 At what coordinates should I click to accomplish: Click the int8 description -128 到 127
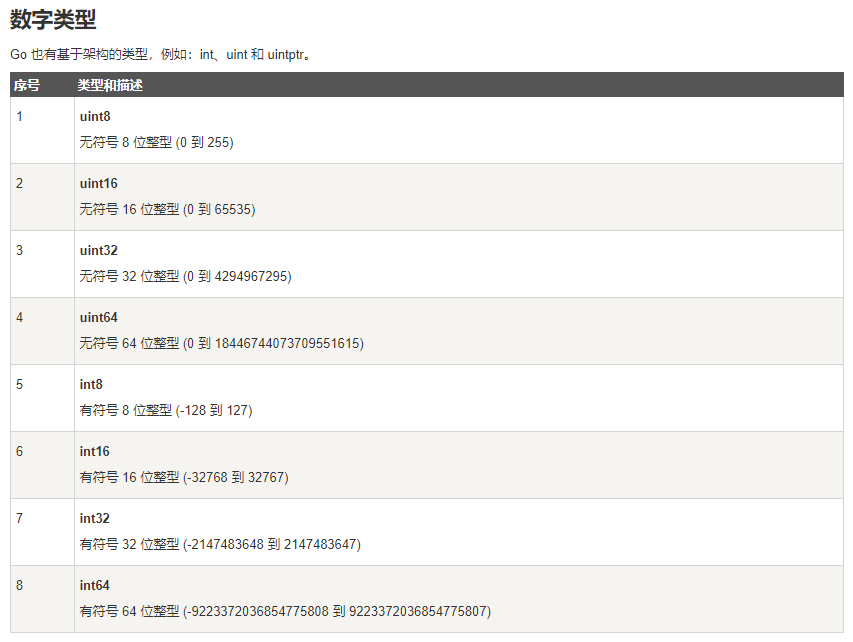166,410
